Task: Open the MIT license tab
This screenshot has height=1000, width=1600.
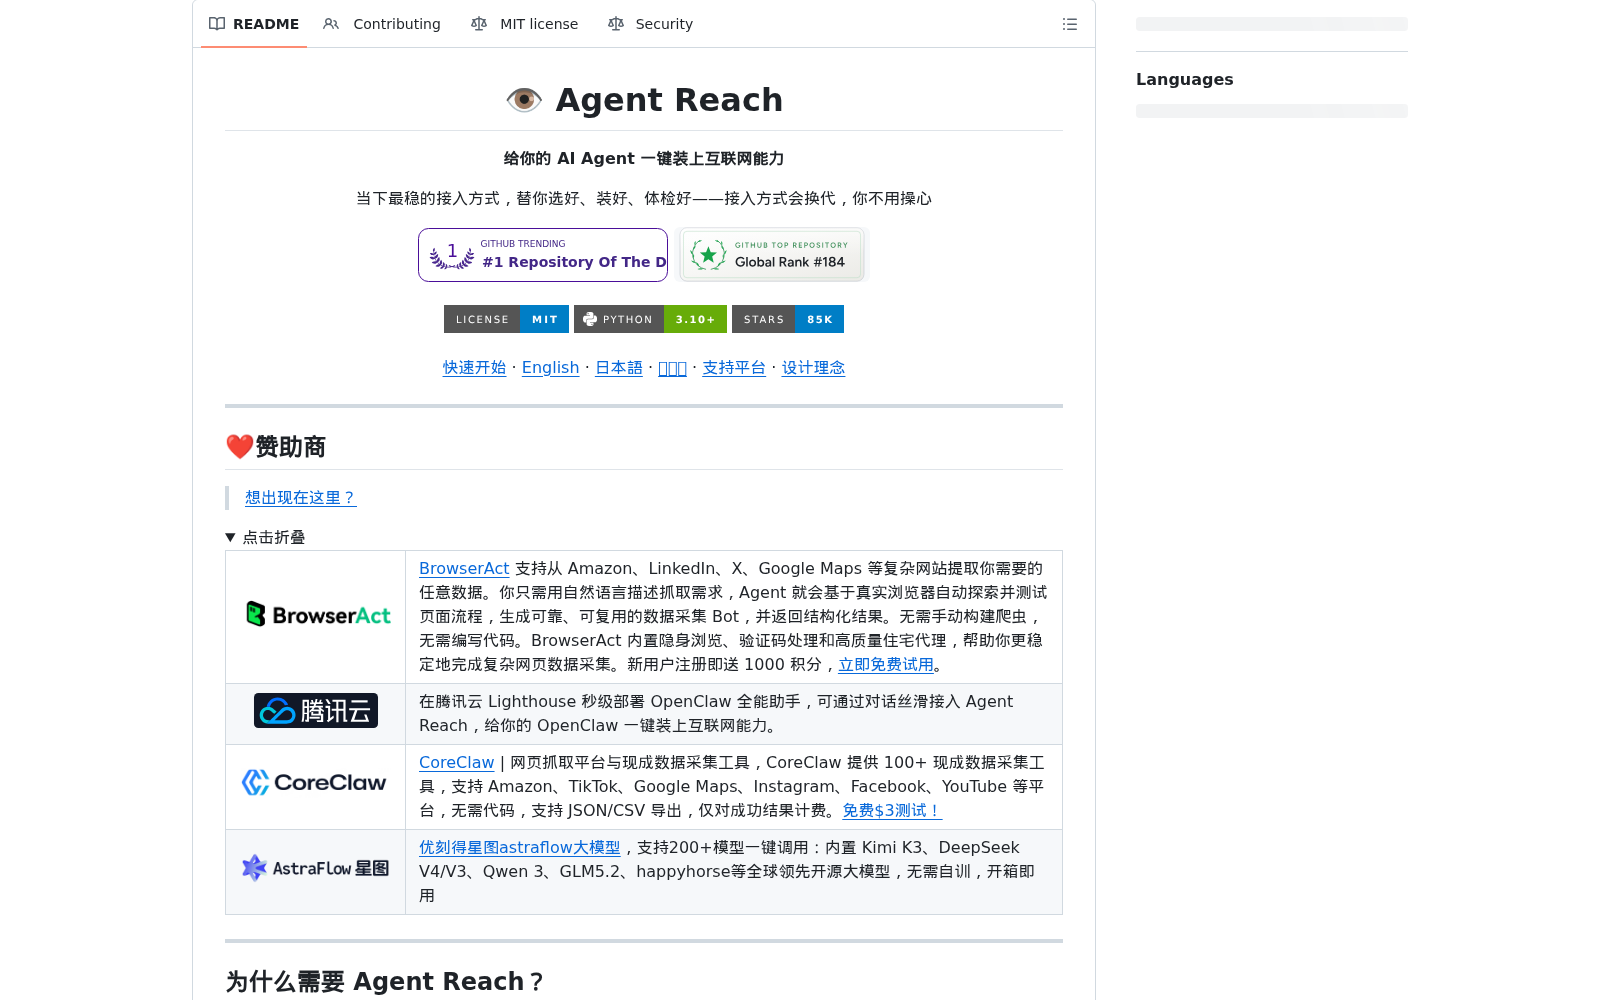Action: pos(525,24)
